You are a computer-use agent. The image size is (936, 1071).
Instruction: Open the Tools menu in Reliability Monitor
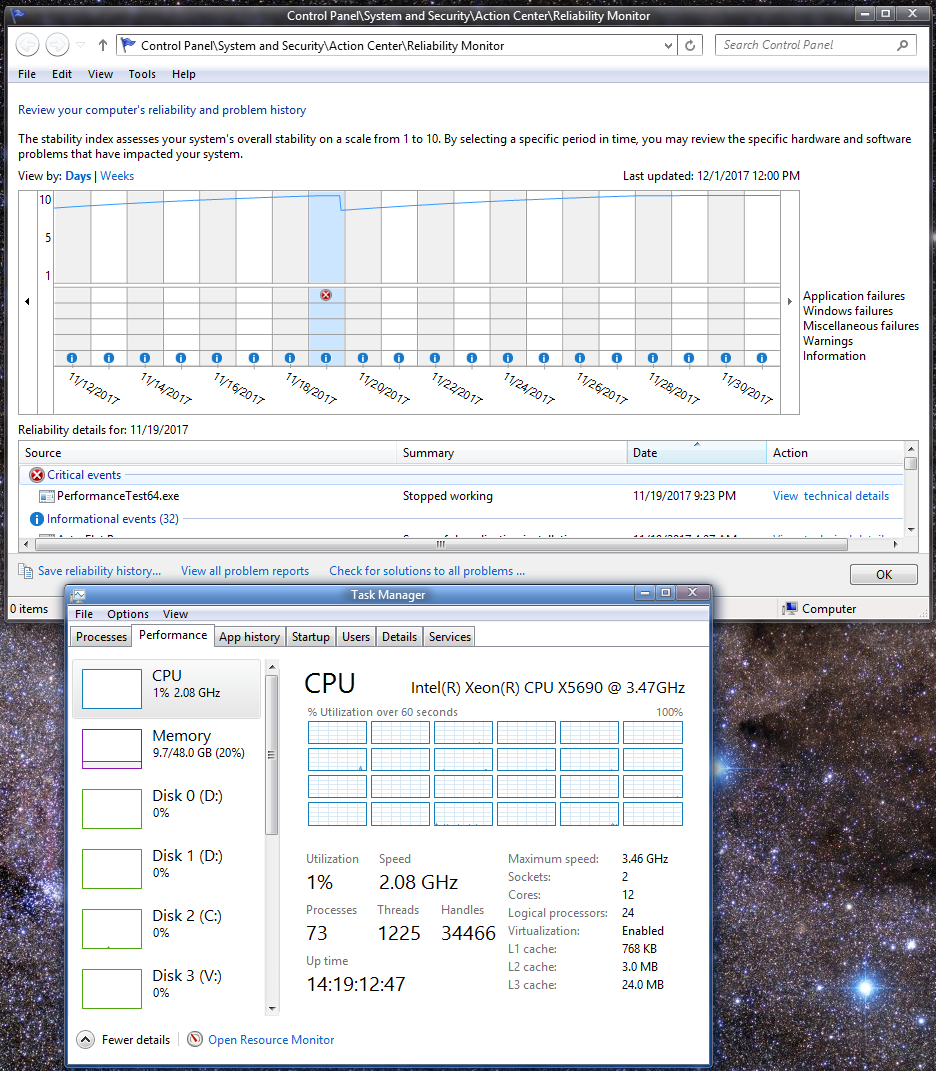142,74
